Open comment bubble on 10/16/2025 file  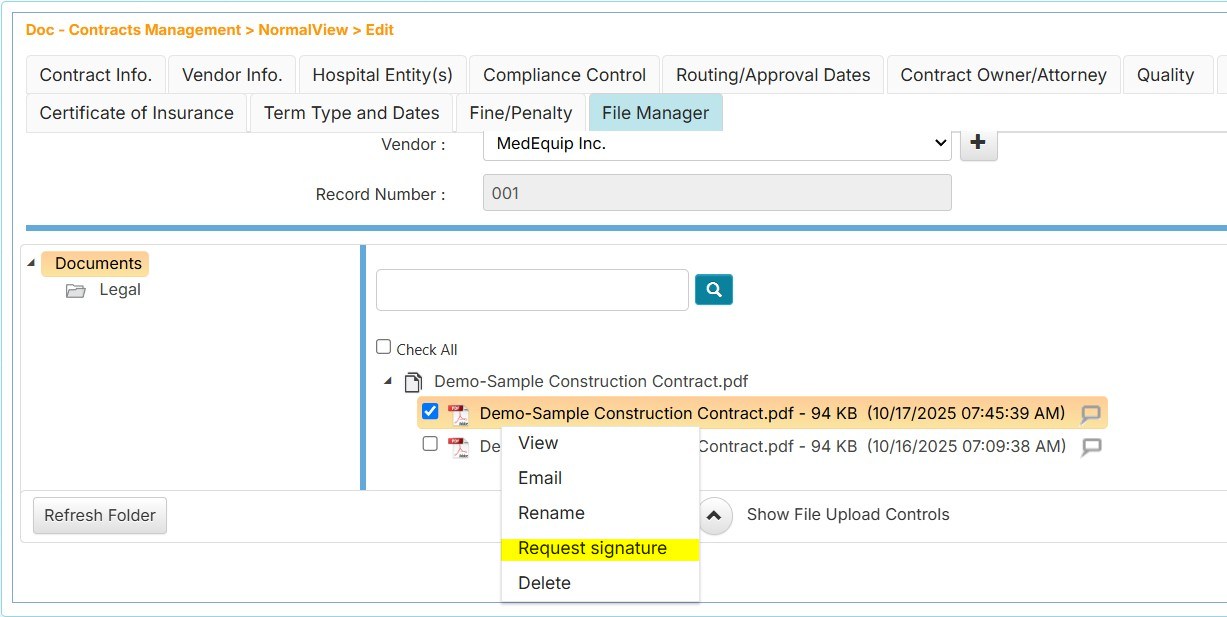pos(1092,447)
